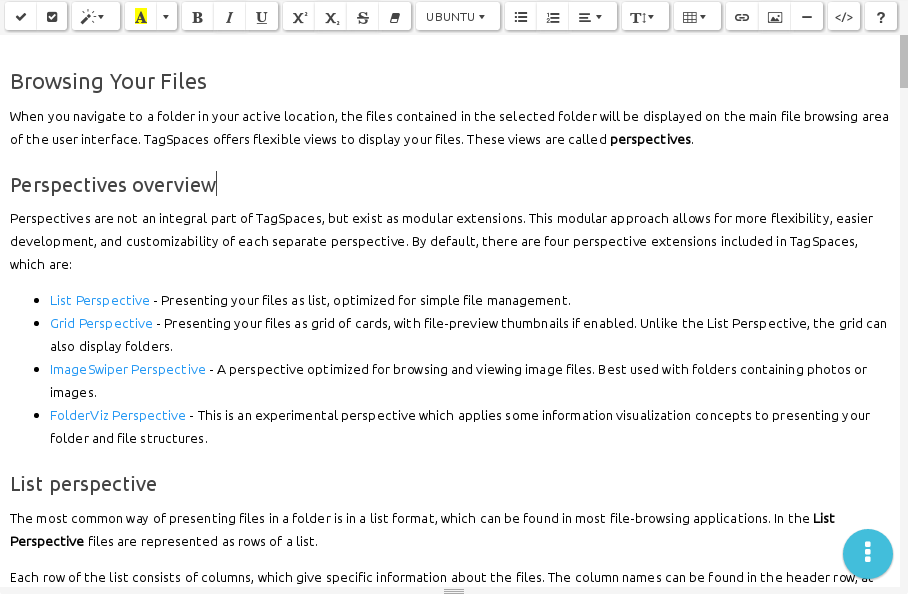The width and height of the screenshot is (908, 594).
Task: Toggle italic formatting
Action: coord(229,17)
